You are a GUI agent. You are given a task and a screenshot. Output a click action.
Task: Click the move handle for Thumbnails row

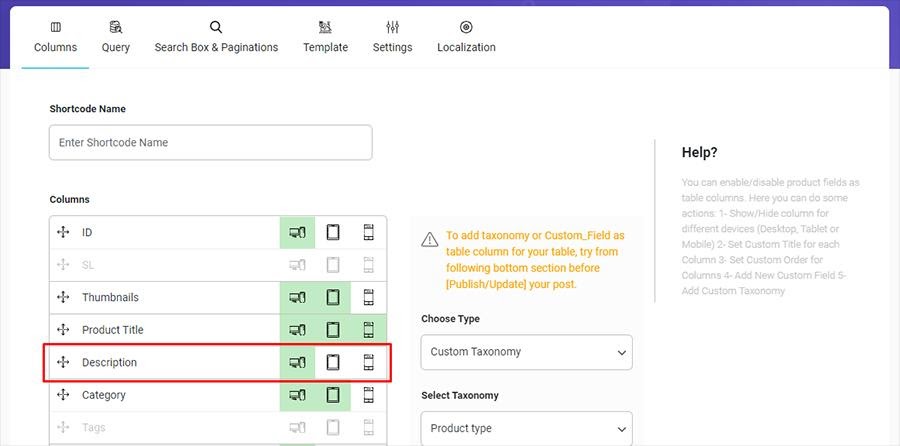tap(63, 297)
